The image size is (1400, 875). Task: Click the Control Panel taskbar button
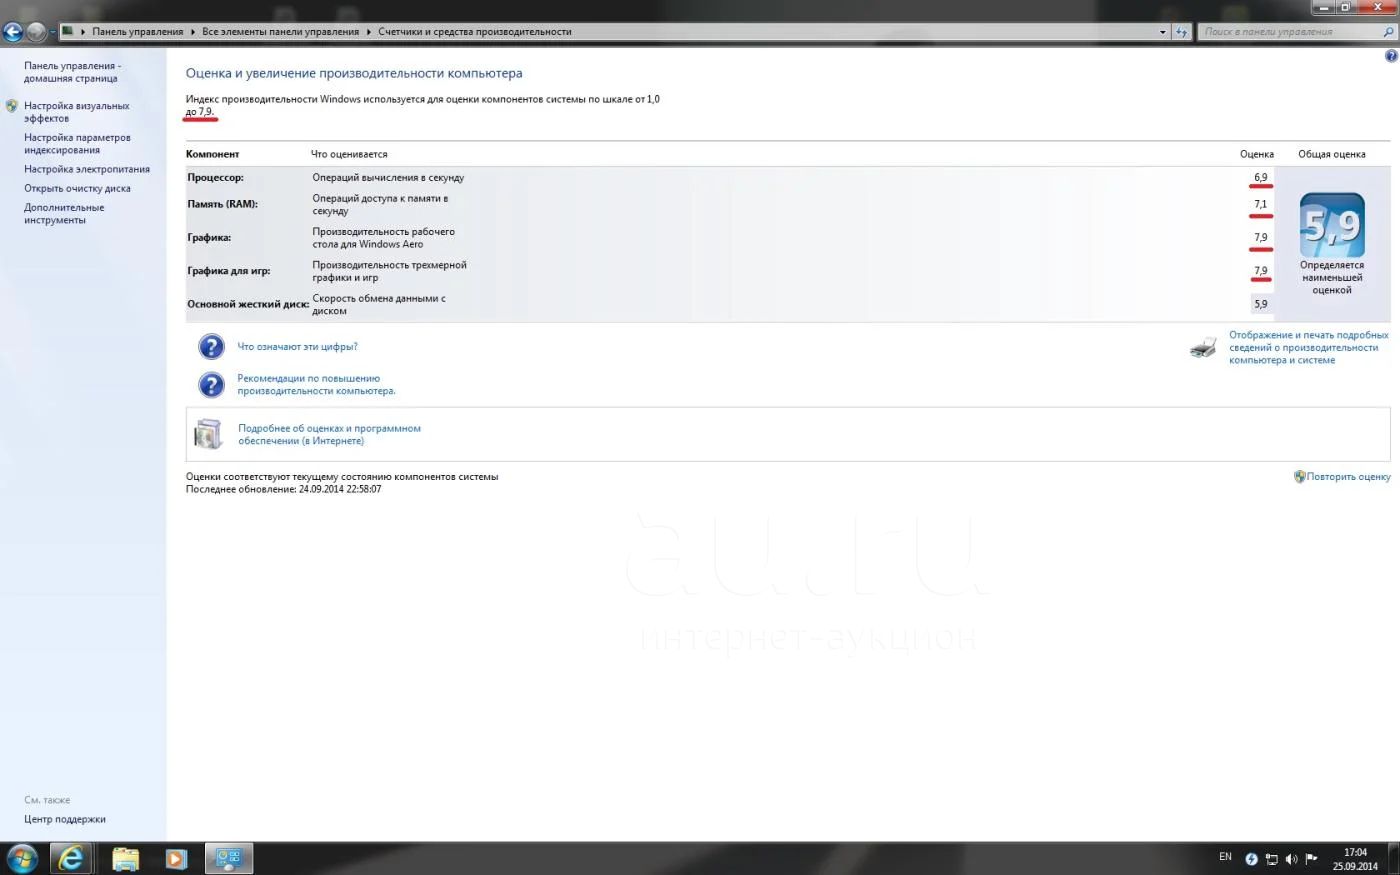click(229, 858)
